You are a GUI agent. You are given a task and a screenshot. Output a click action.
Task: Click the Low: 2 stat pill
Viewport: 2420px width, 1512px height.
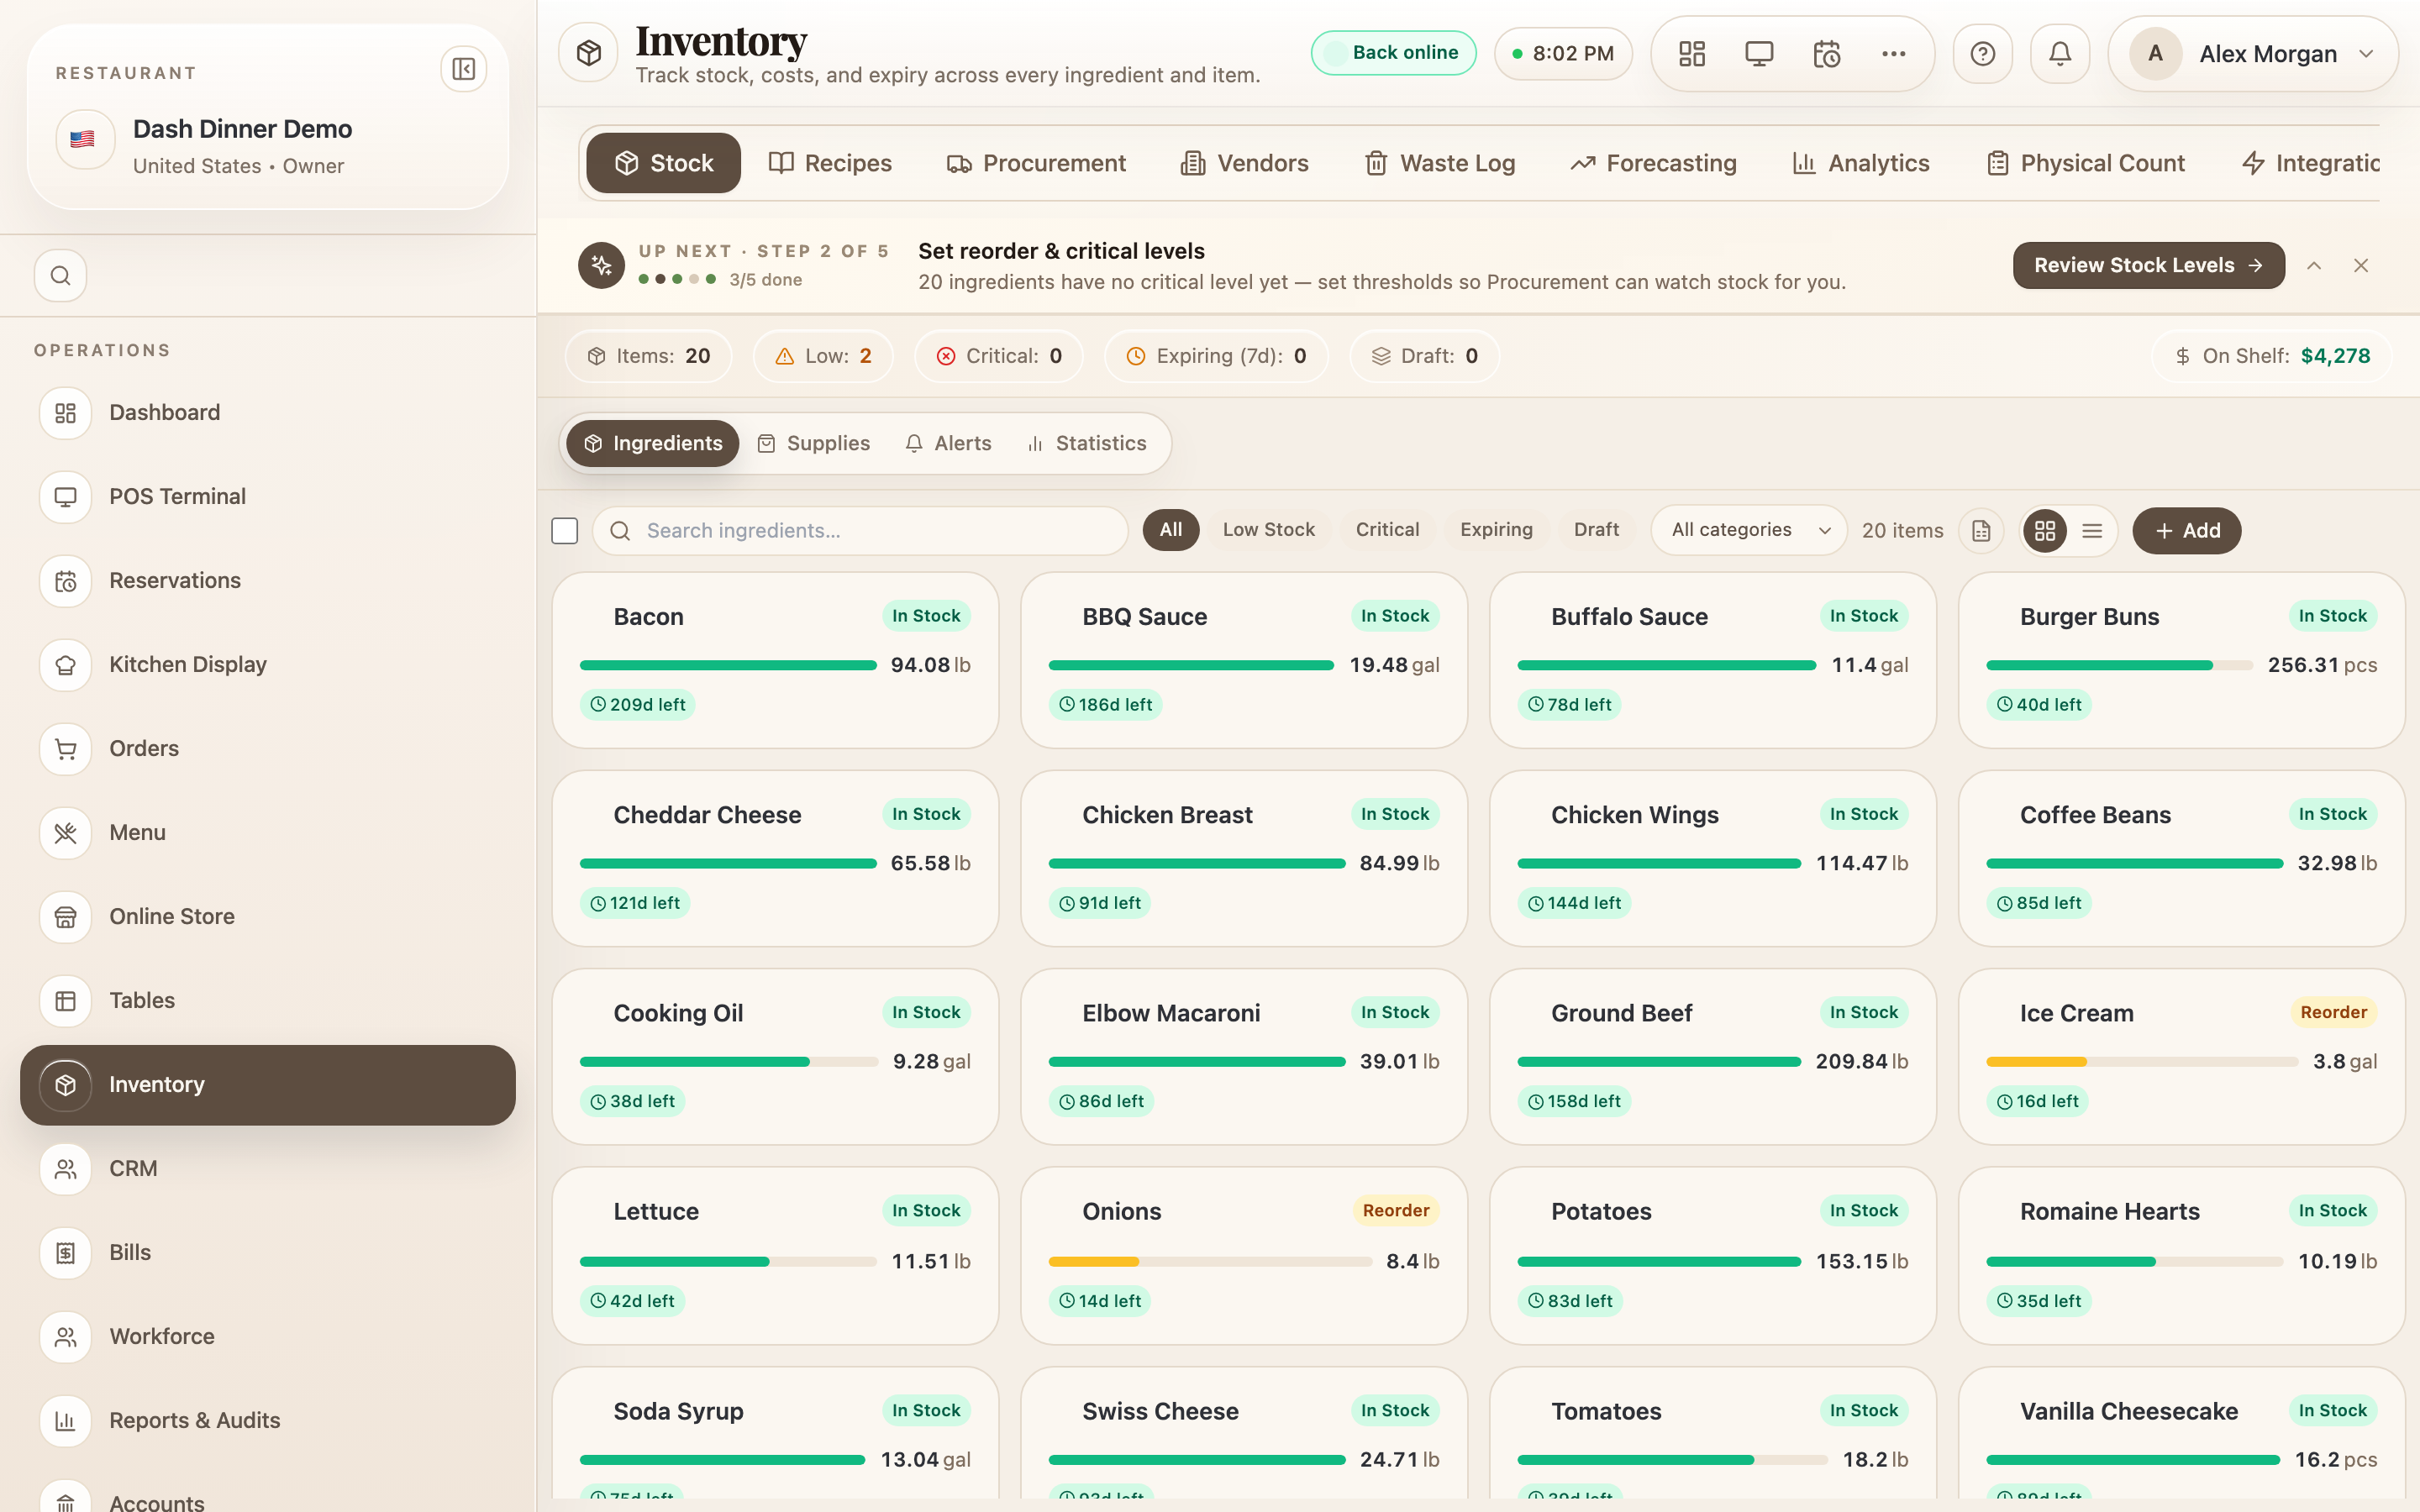(x=823, y=356)
